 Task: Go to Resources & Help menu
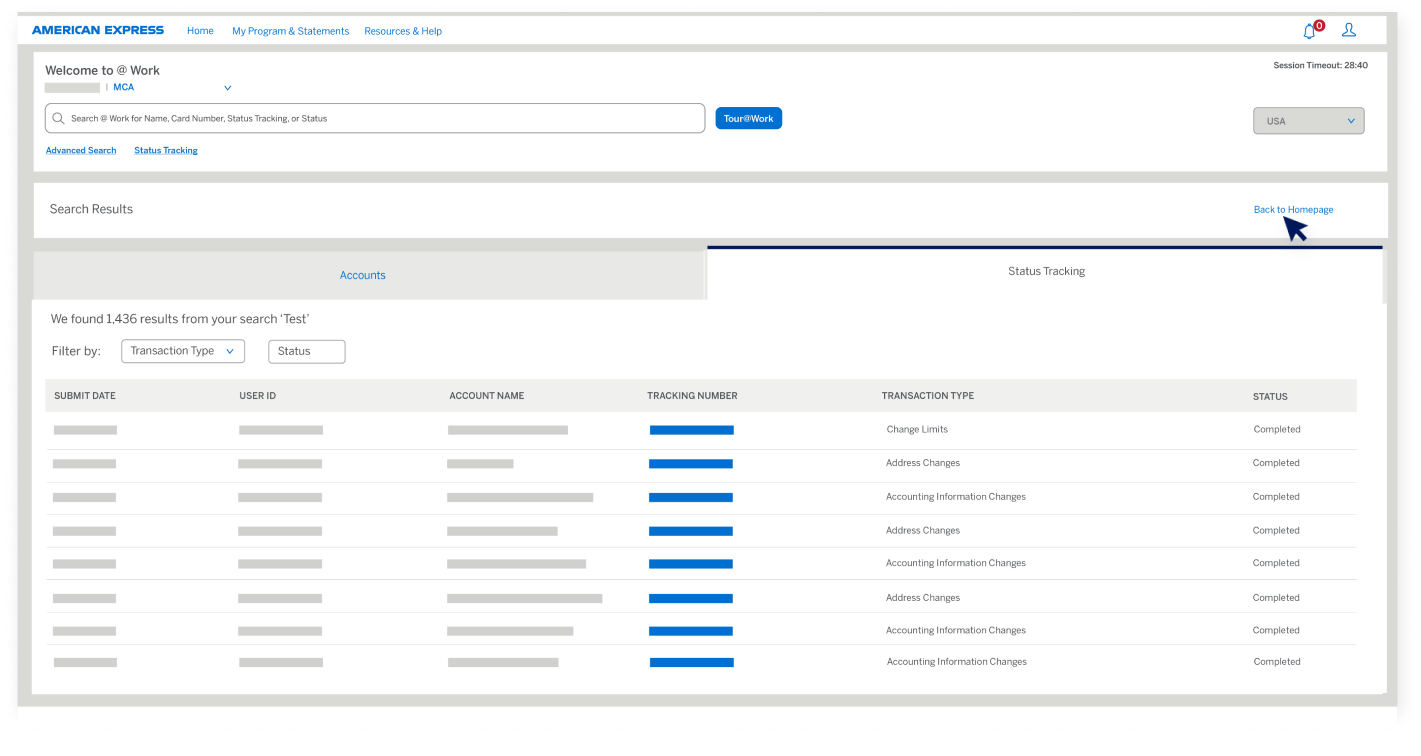402,31
